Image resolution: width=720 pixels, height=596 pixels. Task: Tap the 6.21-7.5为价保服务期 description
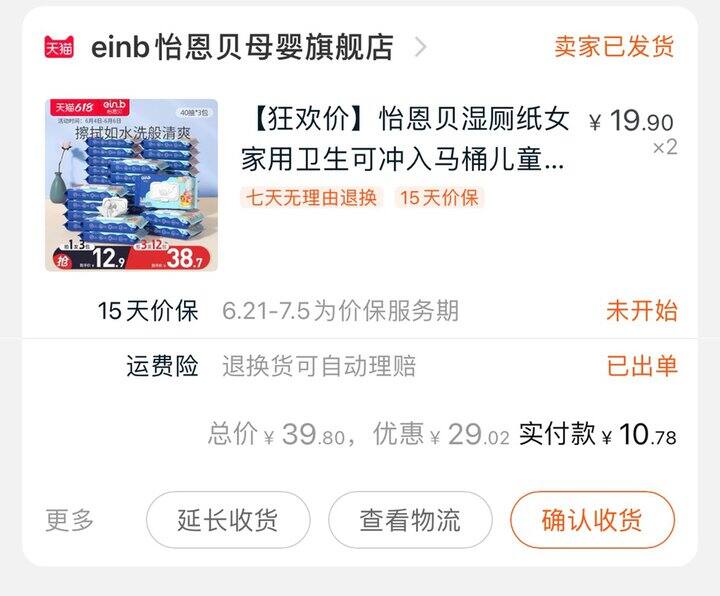point(340,311)
